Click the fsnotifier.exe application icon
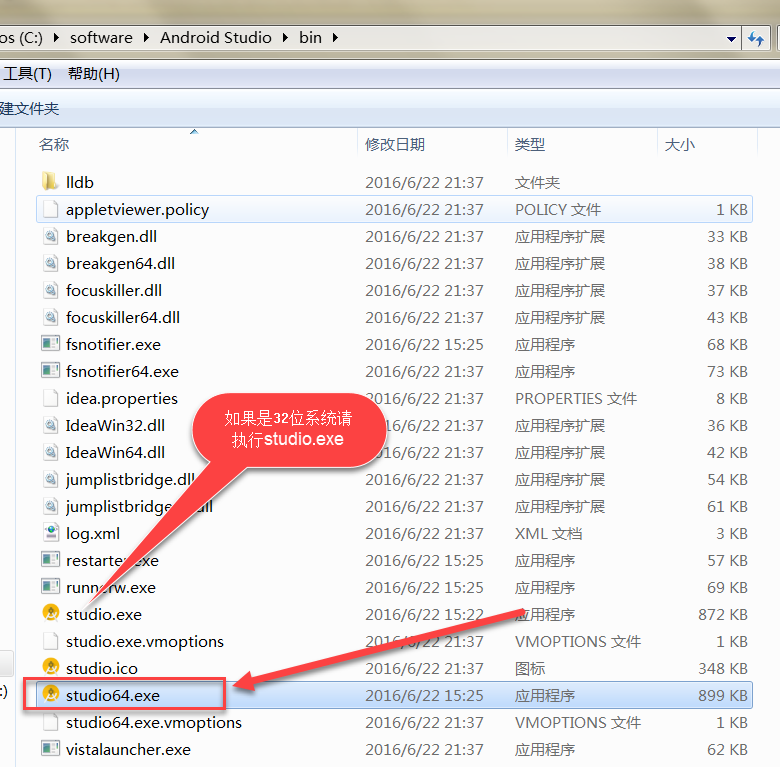 50,344
